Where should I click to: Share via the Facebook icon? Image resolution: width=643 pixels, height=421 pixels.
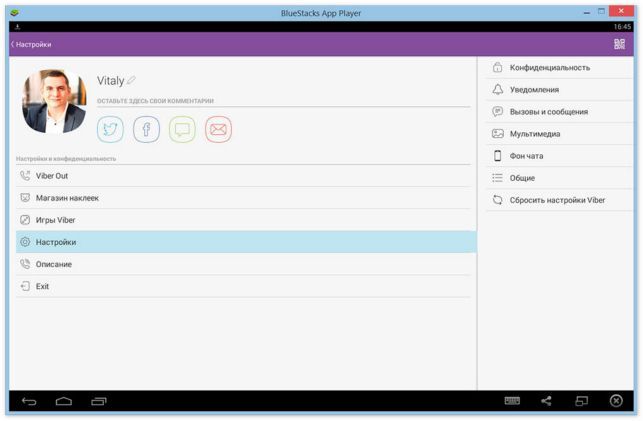pos(146,130)
